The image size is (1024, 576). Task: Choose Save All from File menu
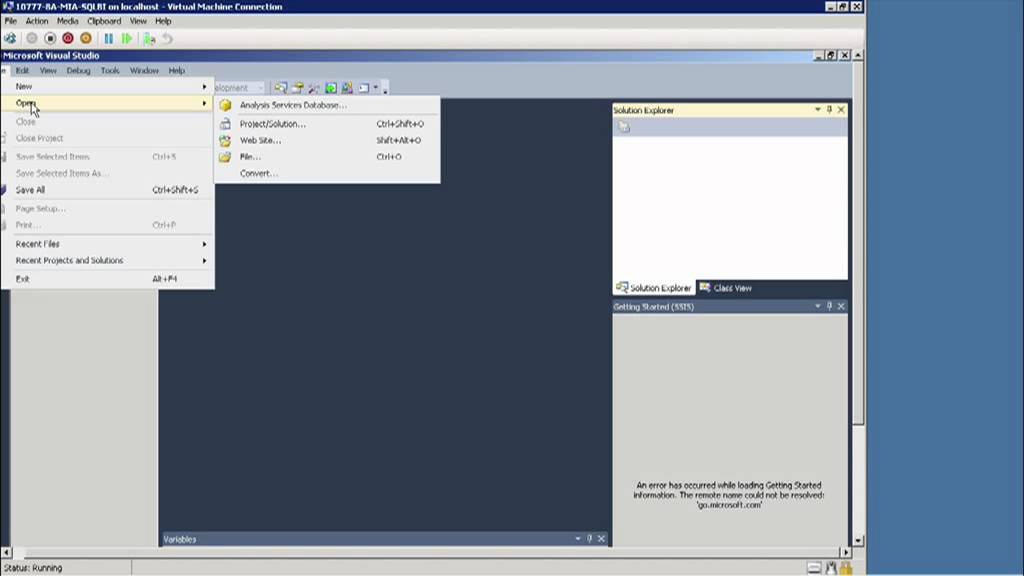(x=107, y=190)
